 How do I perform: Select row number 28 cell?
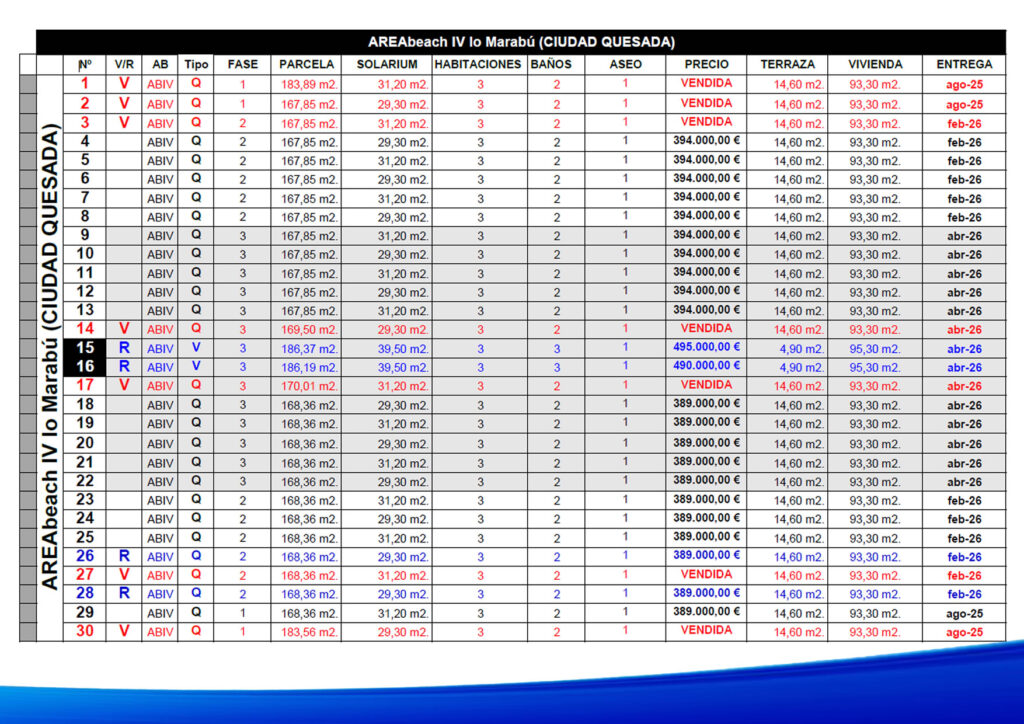tap(84, 593)
